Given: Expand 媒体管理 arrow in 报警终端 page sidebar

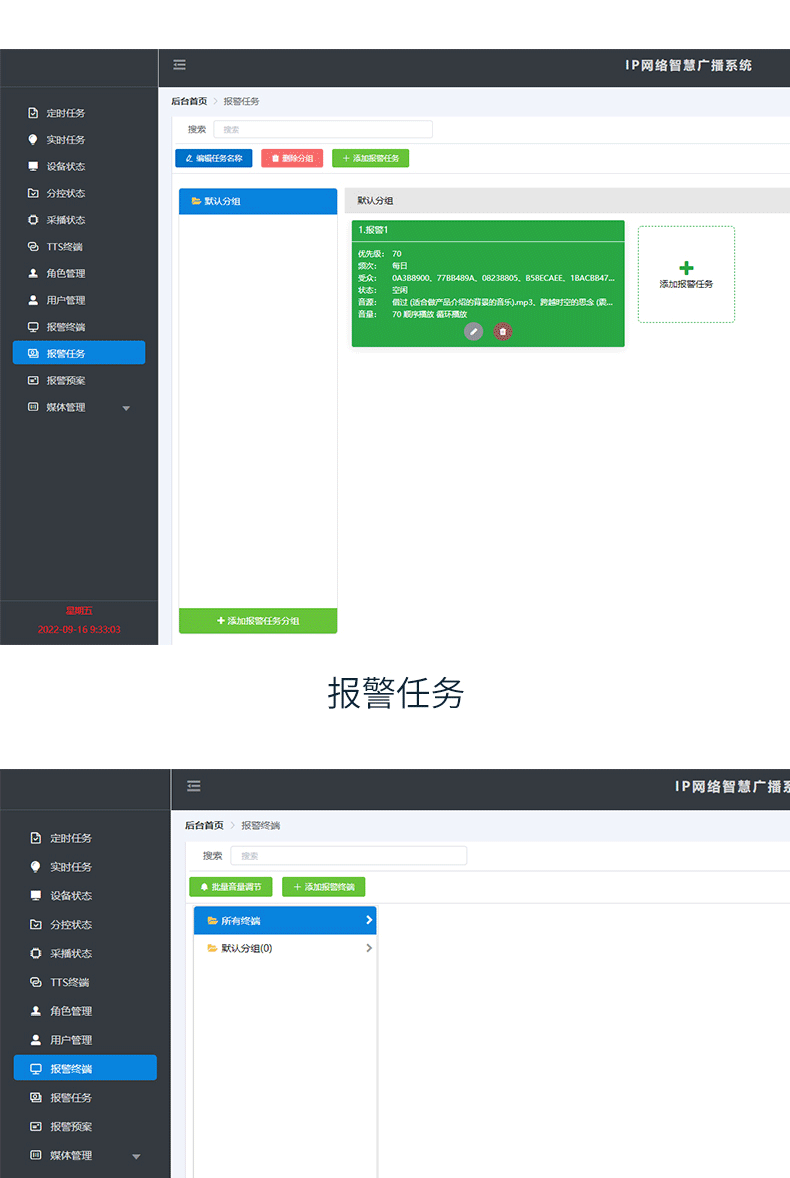Looking at the screenshot, I should click(x=136, y=1156).
